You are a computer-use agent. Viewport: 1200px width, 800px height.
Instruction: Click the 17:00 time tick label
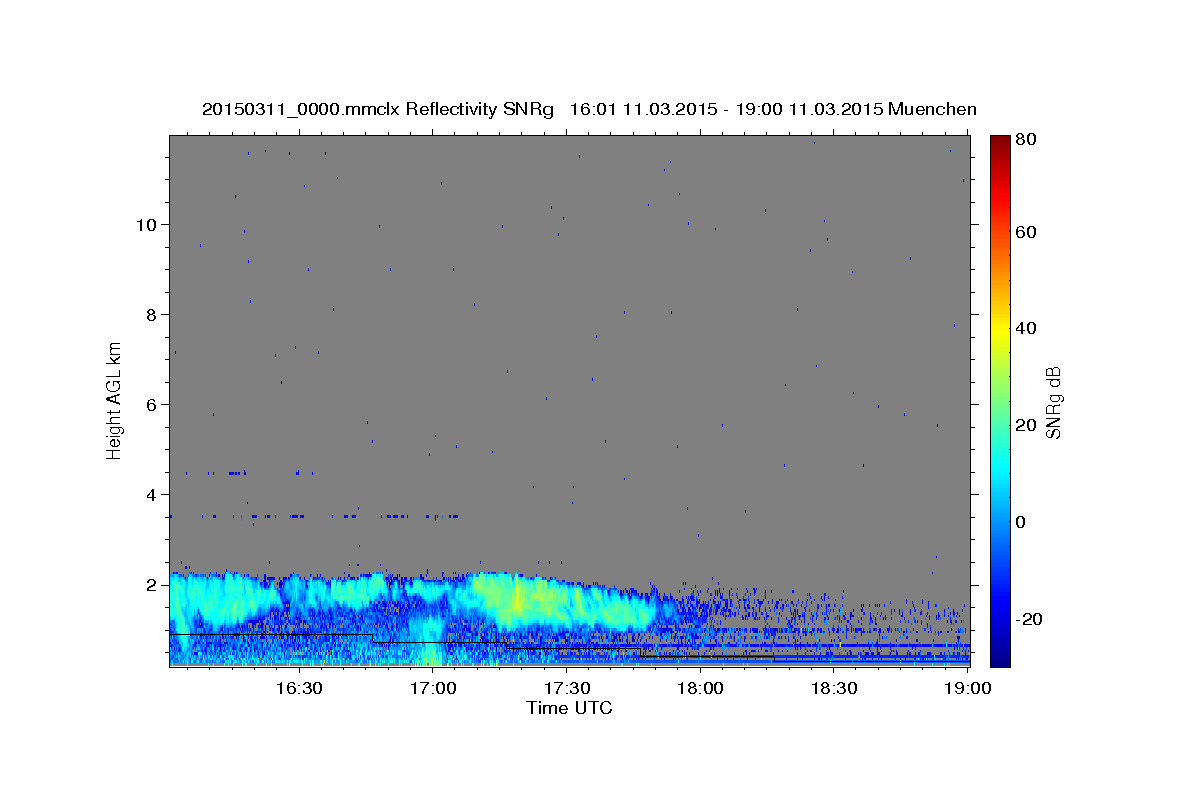click(433, 688)
